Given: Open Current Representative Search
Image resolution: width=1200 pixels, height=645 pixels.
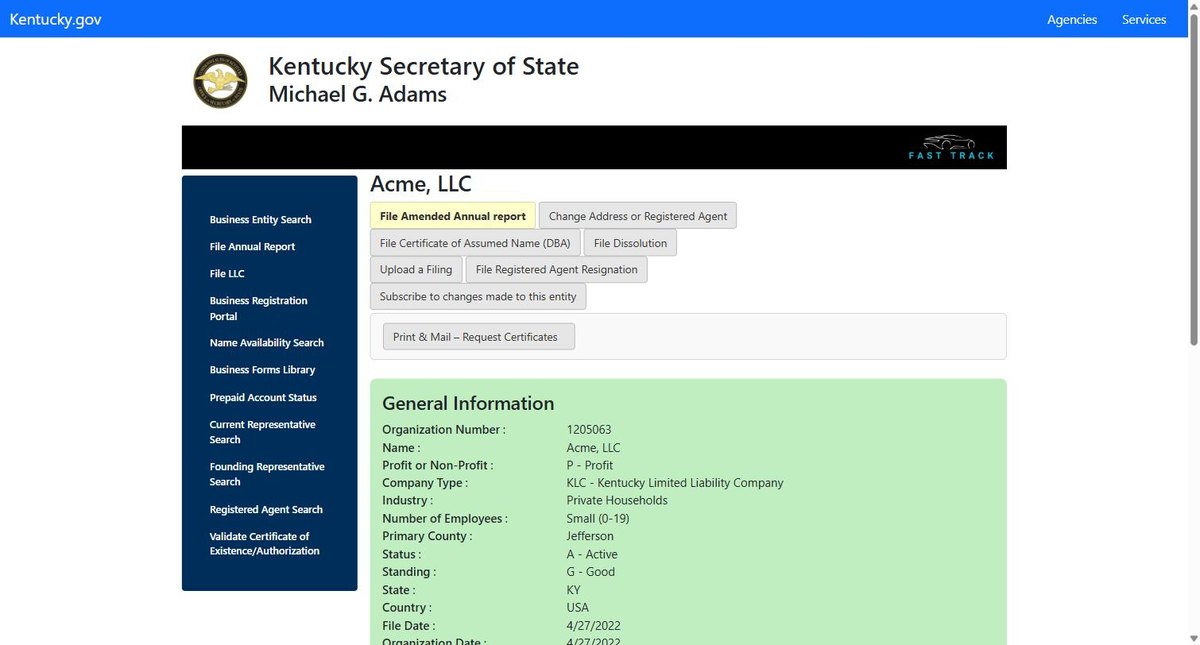Looking at the screenshot, I should click(262, 432).
